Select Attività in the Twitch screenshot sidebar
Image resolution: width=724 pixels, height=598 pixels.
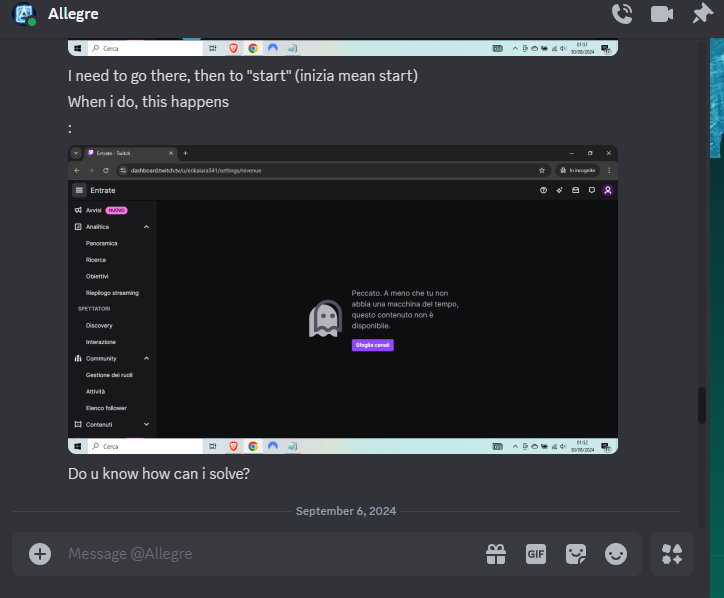click(96, 392)
